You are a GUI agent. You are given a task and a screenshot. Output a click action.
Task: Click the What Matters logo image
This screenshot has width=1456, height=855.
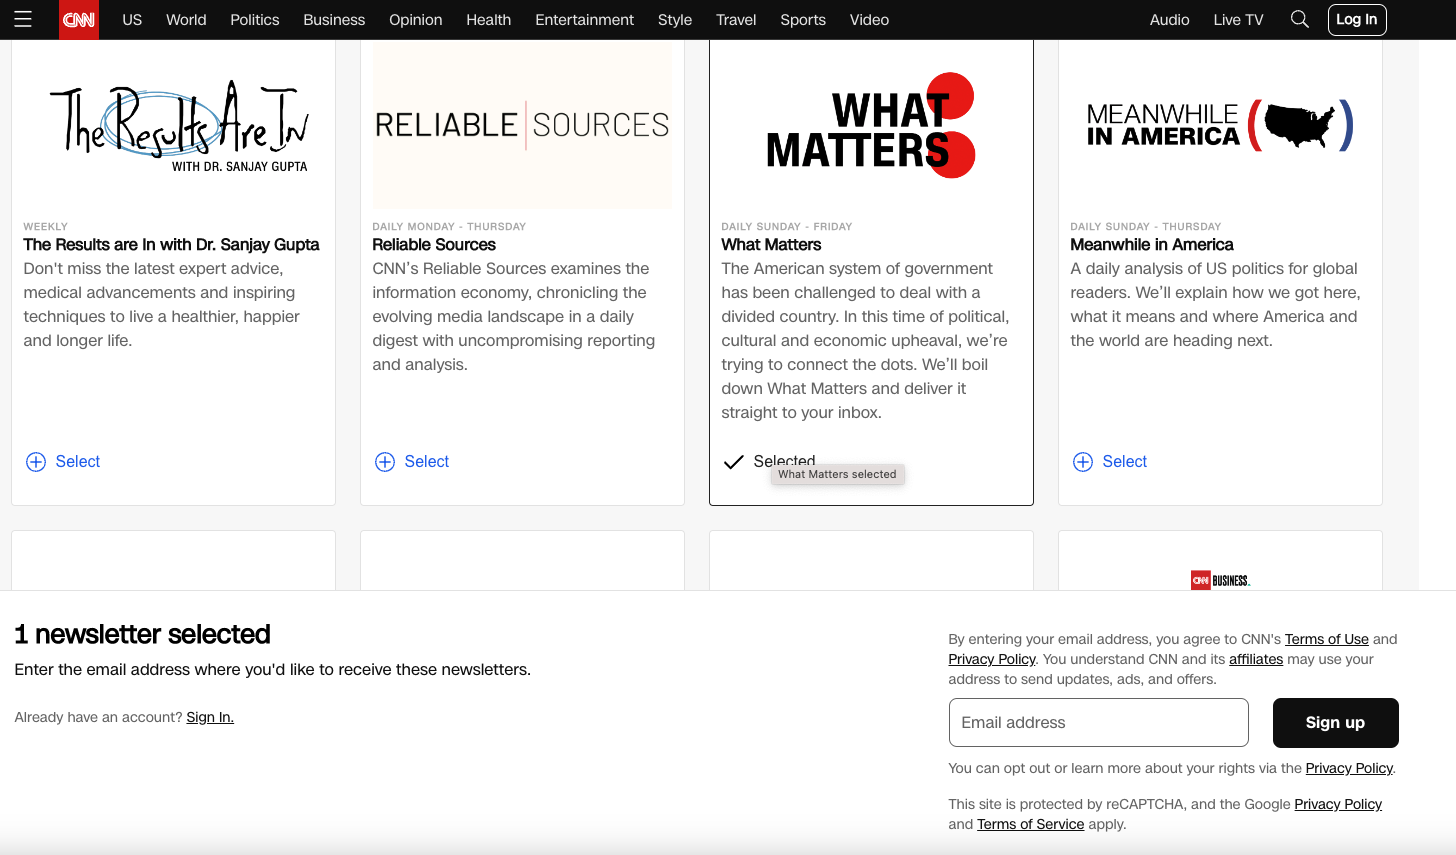coord(870,126)
